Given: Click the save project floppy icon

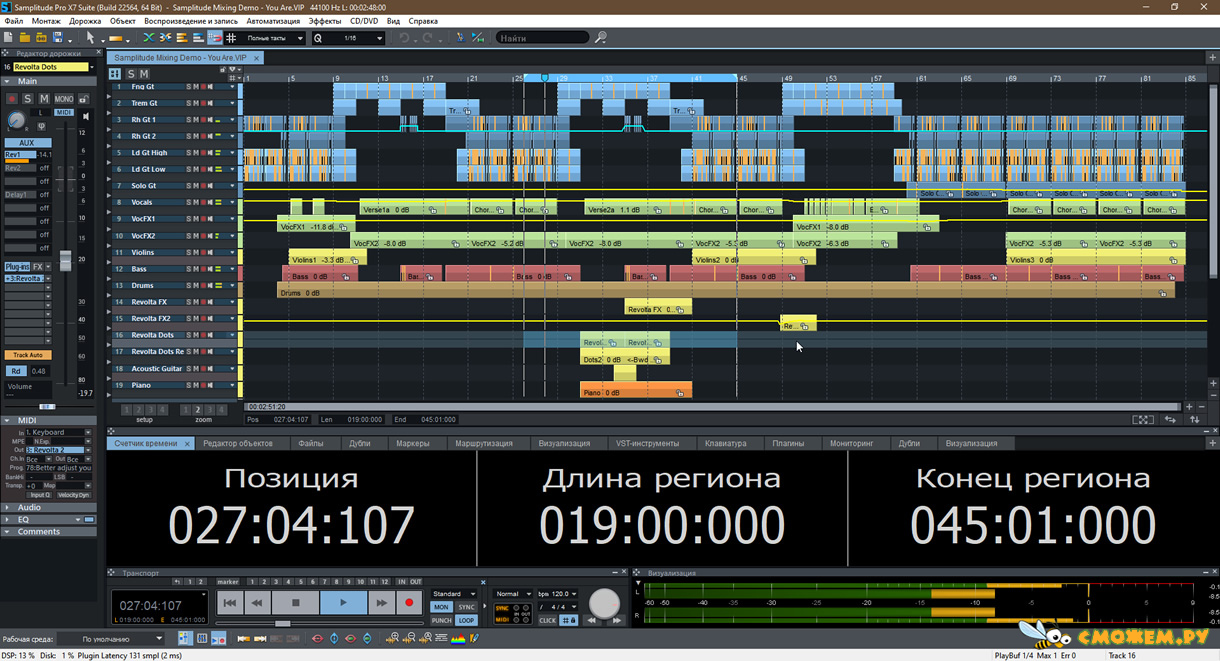Looking at the screenshot, I should pyautogui.click(x=57, y=38).
